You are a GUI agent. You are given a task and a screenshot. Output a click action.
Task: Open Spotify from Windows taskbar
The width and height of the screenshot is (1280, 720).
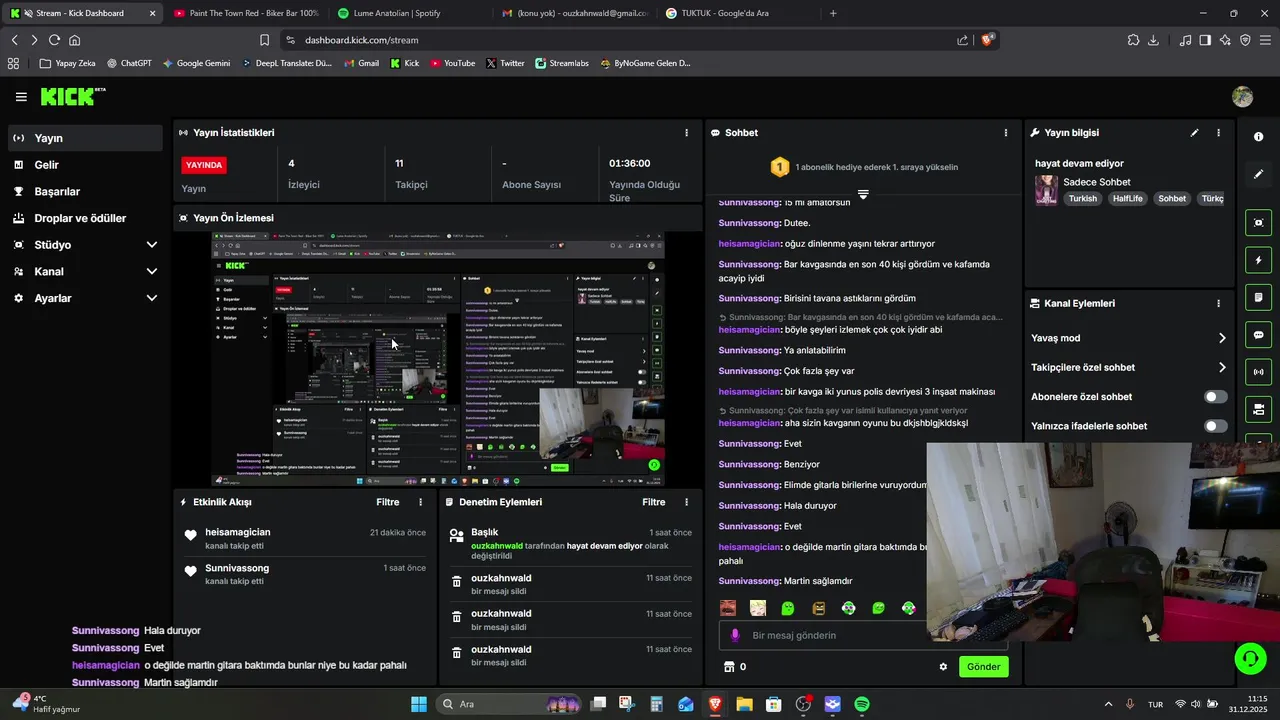862,704
